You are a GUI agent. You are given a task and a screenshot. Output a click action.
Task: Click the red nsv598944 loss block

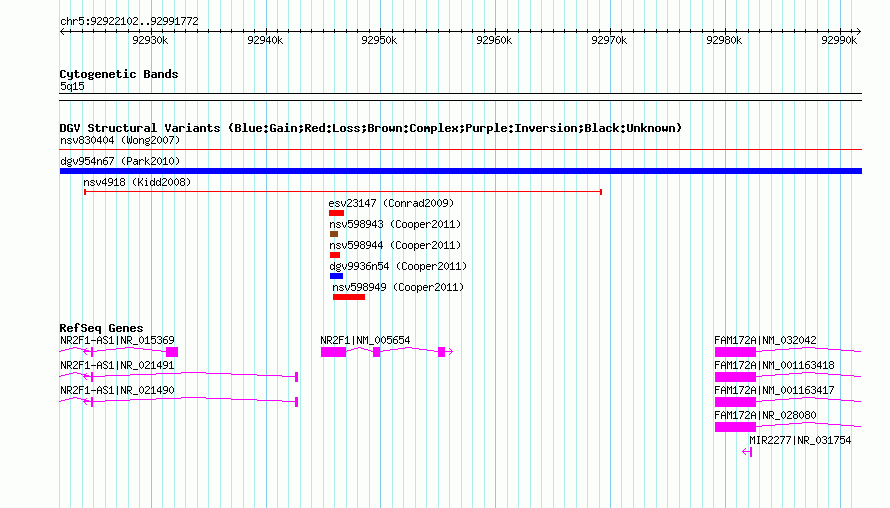tap(335, 255)
